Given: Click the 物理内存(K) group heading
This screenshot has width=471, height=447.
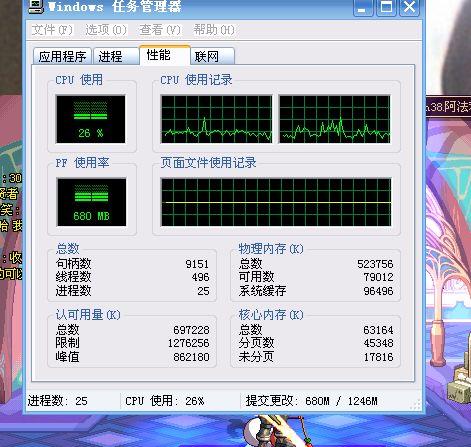Looking at the screenshot, I should pyautogui.click(x=271, y=249).
